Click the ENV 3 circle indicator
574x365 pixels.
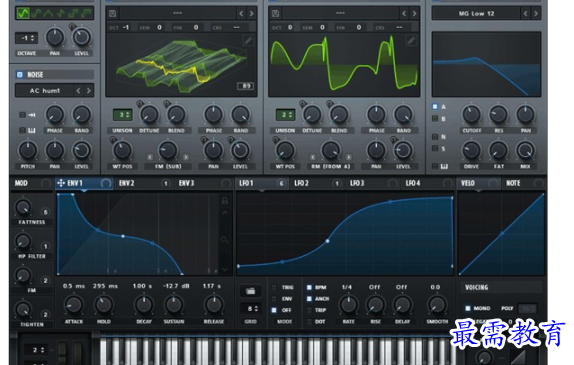(x=226, y=183)
